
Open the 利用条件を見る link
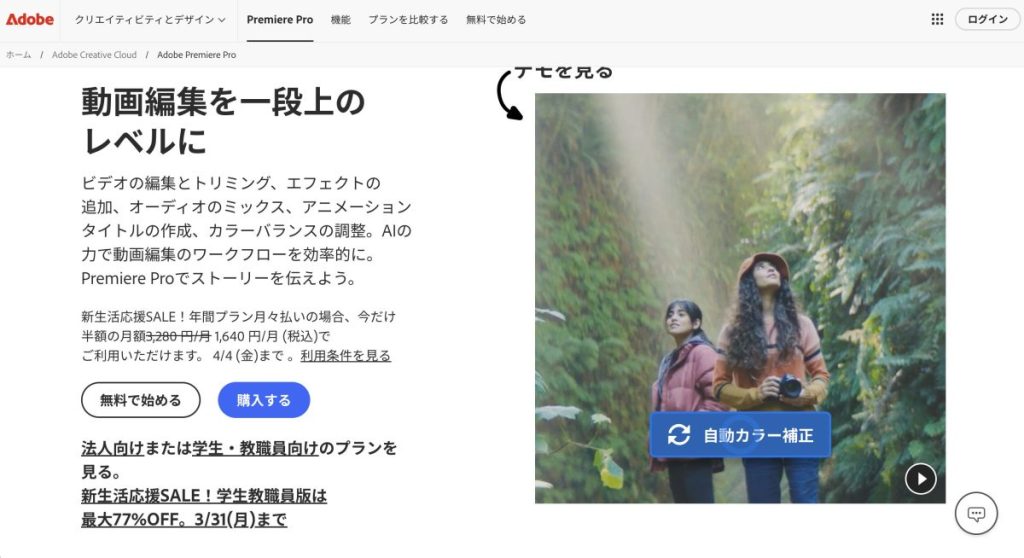pos(345,356)
